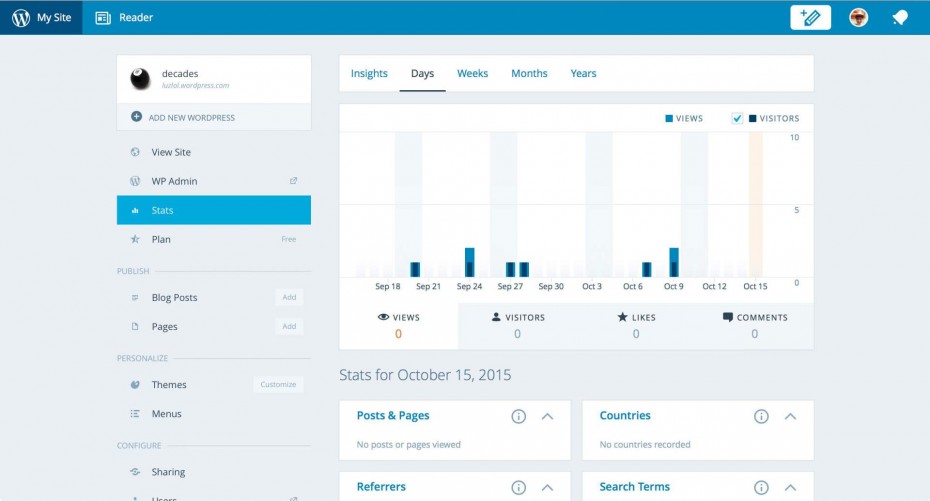Open the user profile avatar
The image size is (930, 501).
858,17
